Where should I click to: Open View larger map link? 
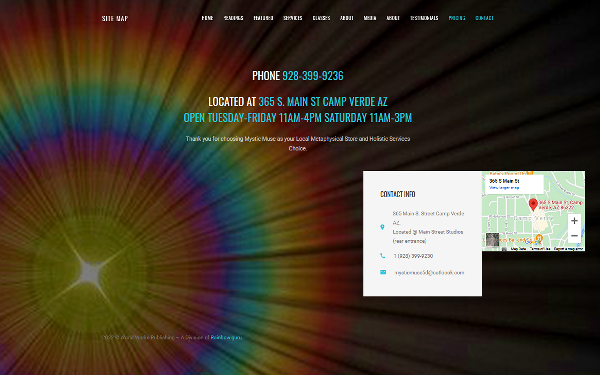pyautogui.click(x=504, y=188)
